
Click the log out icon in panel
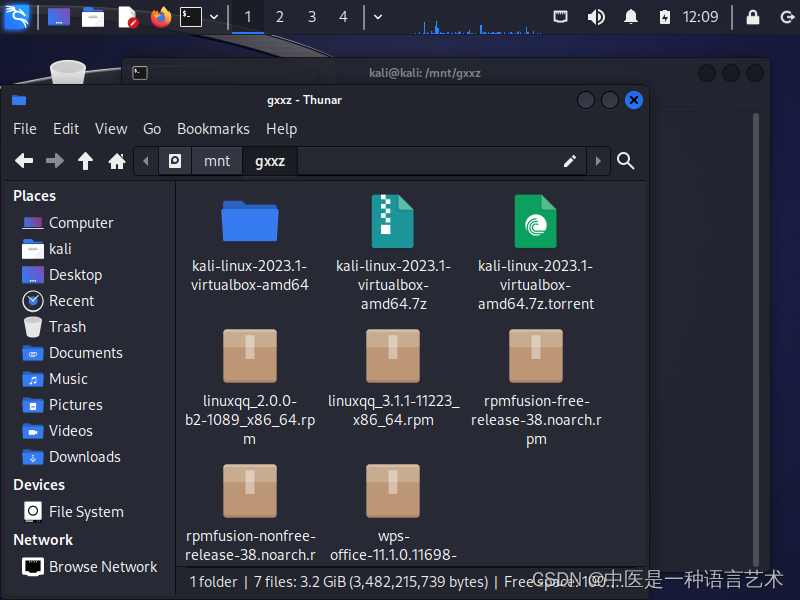(x=788, y=17)
